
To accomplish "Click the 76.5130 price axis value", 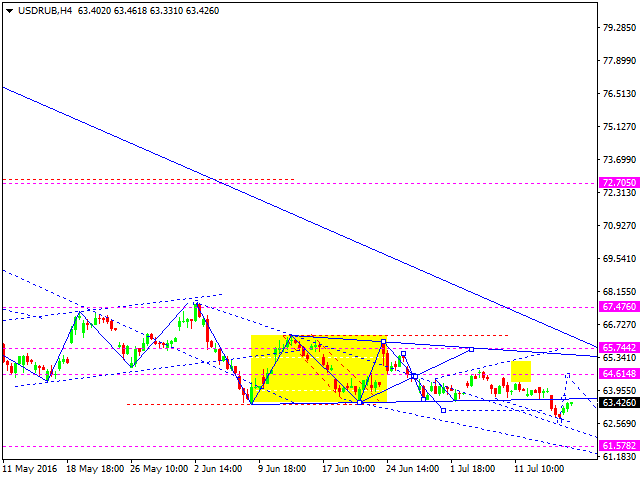I will coord(619,93).
